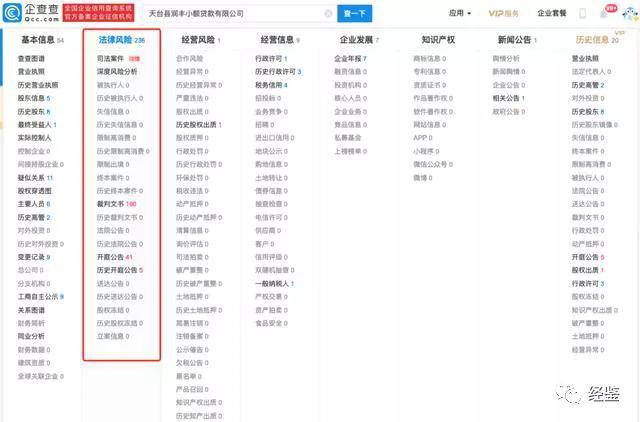The image size is (640, 422).
Task: Open 合作风险 under 经营风险
Action: tap(189, 58)
